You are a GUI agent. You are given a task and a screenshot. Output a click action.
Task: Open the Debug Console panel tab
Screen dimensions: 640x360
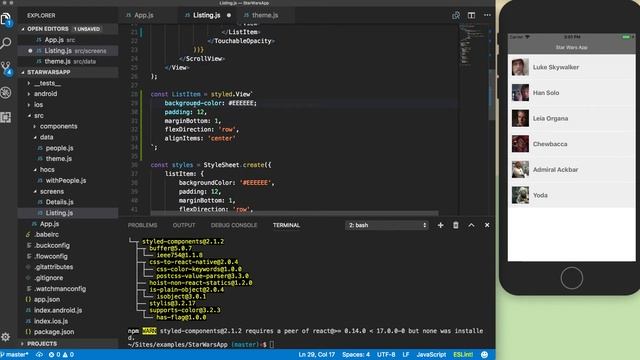tap(234, 225)
